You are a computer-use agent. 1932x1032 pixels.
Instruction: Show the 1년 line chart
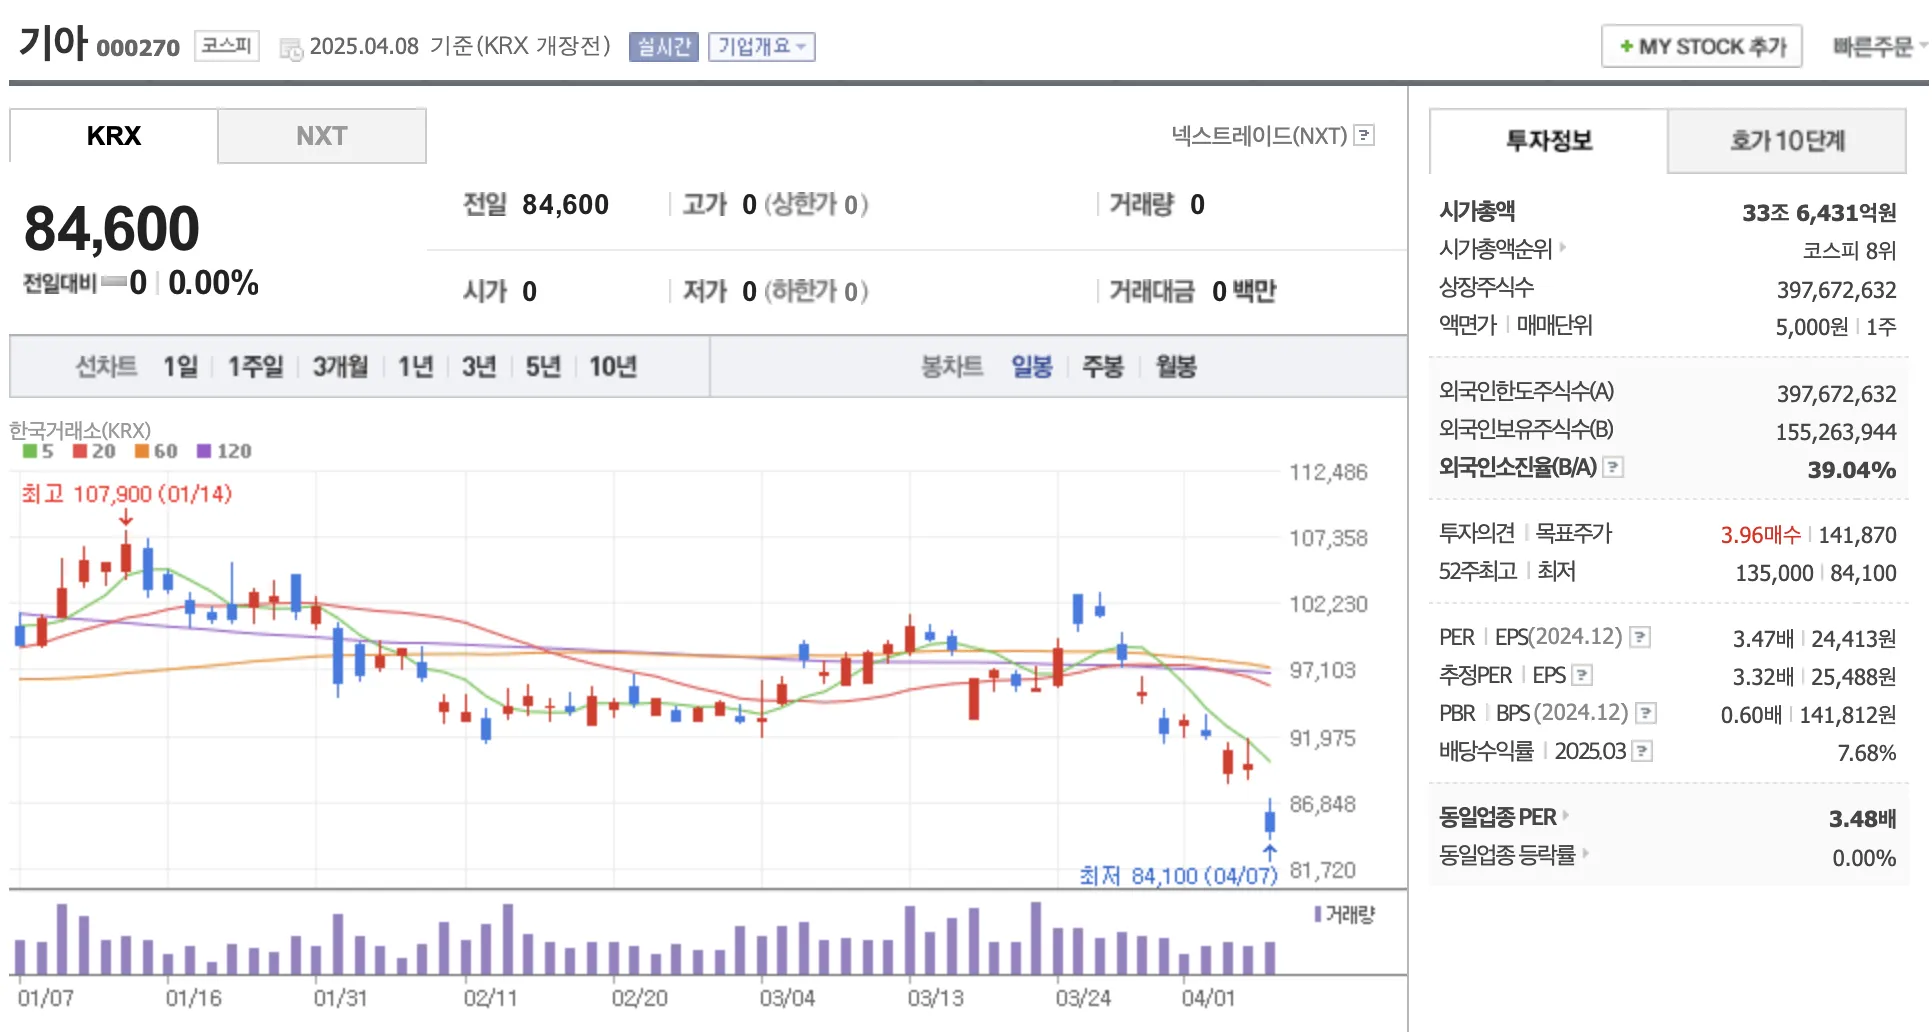pyautogui.click(x=415, y=367)
